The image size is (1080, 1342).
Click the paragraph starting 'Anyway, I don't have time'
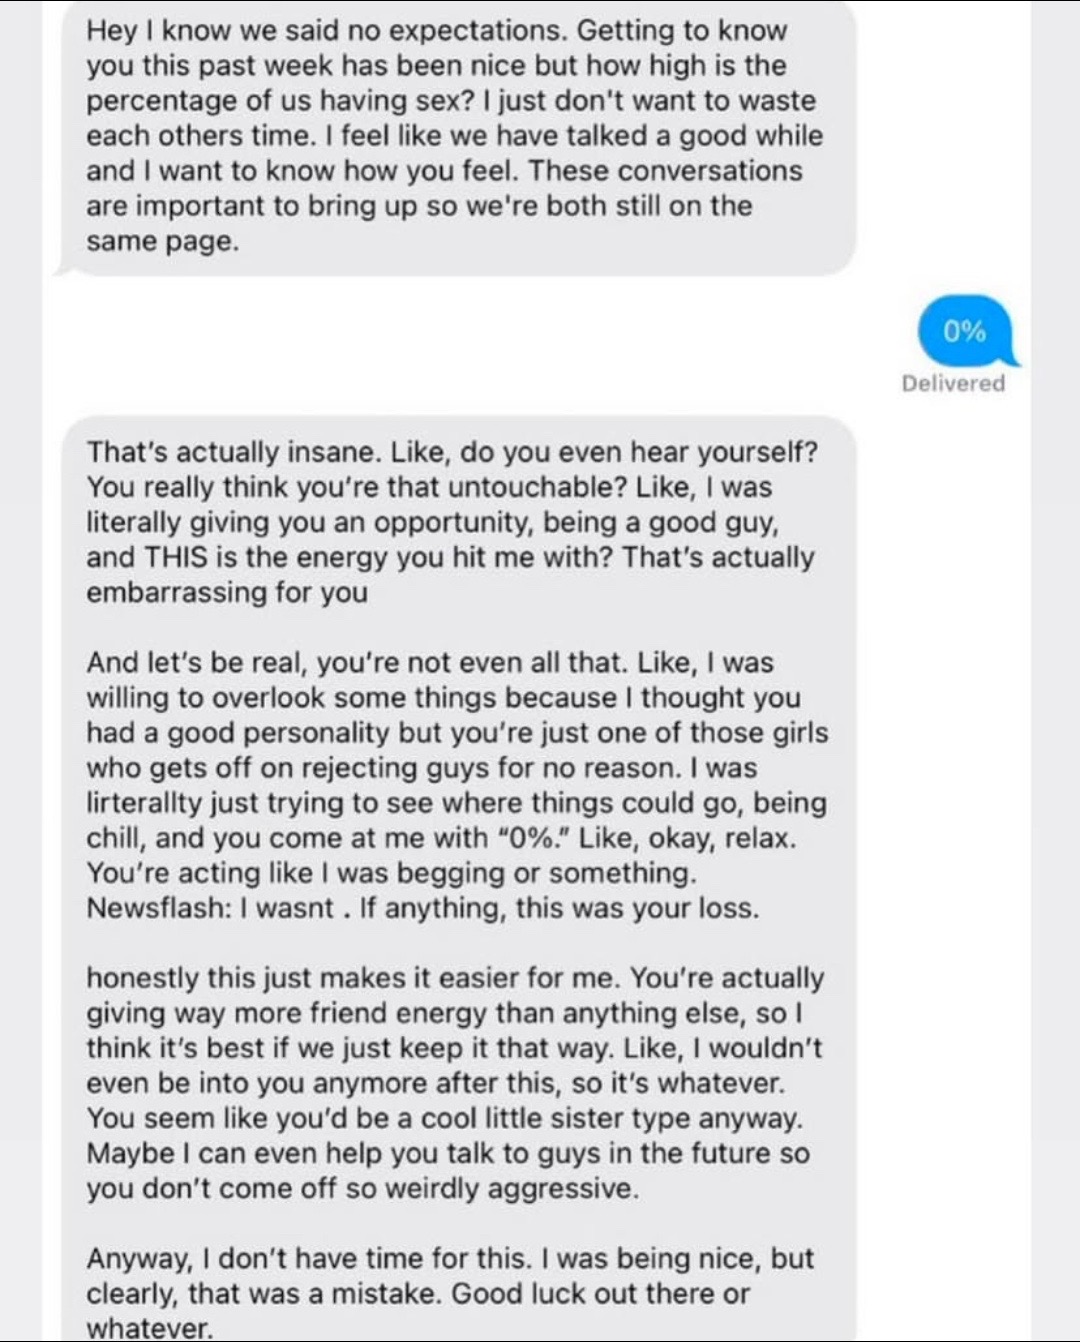[x=450, y=1293]
